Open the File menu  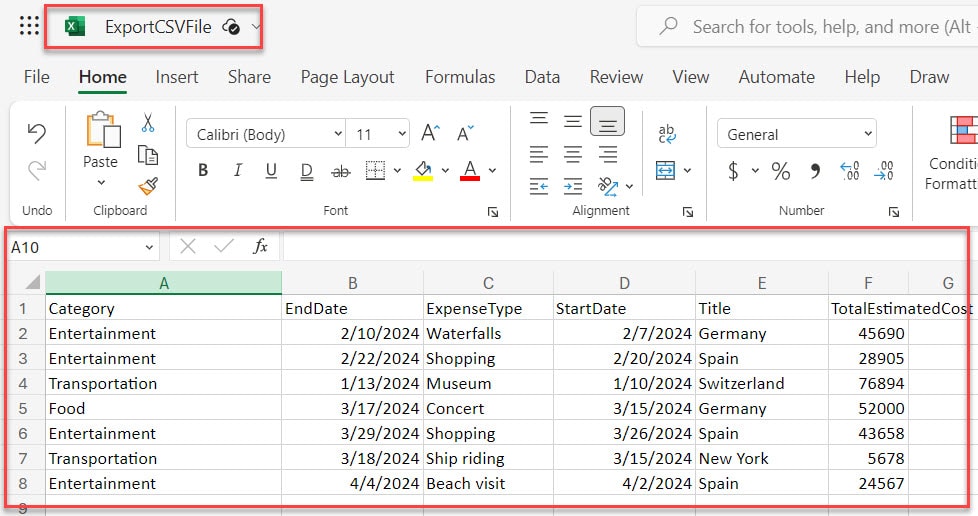[x=37, y=77]
